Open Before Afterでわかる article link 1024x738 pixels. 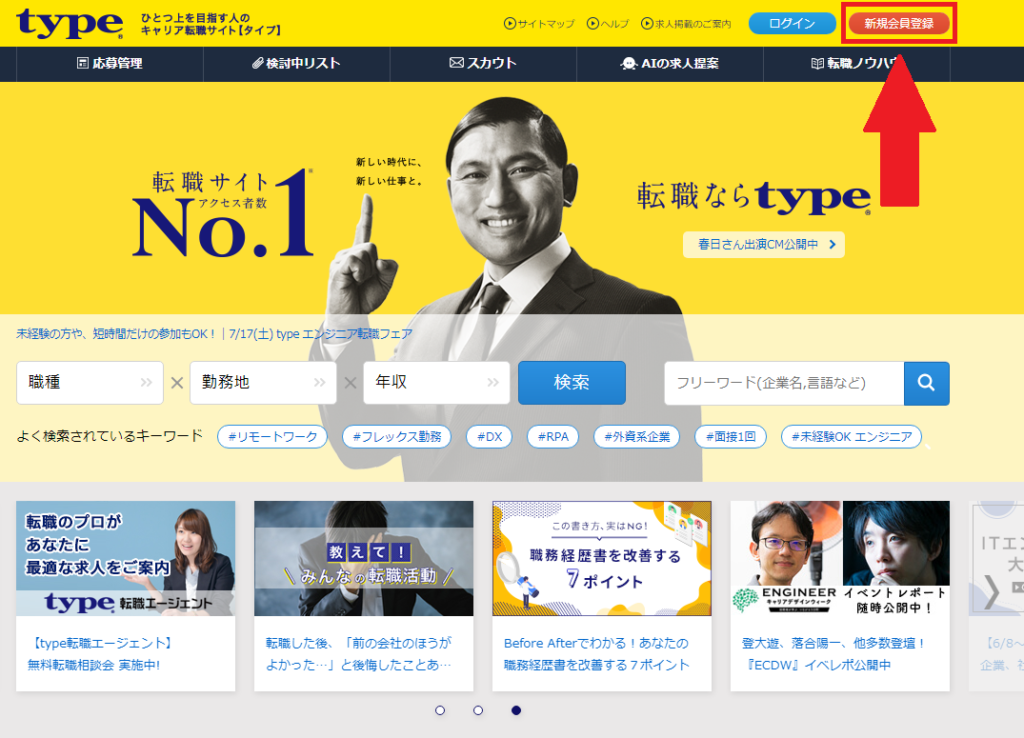(596, 654)
